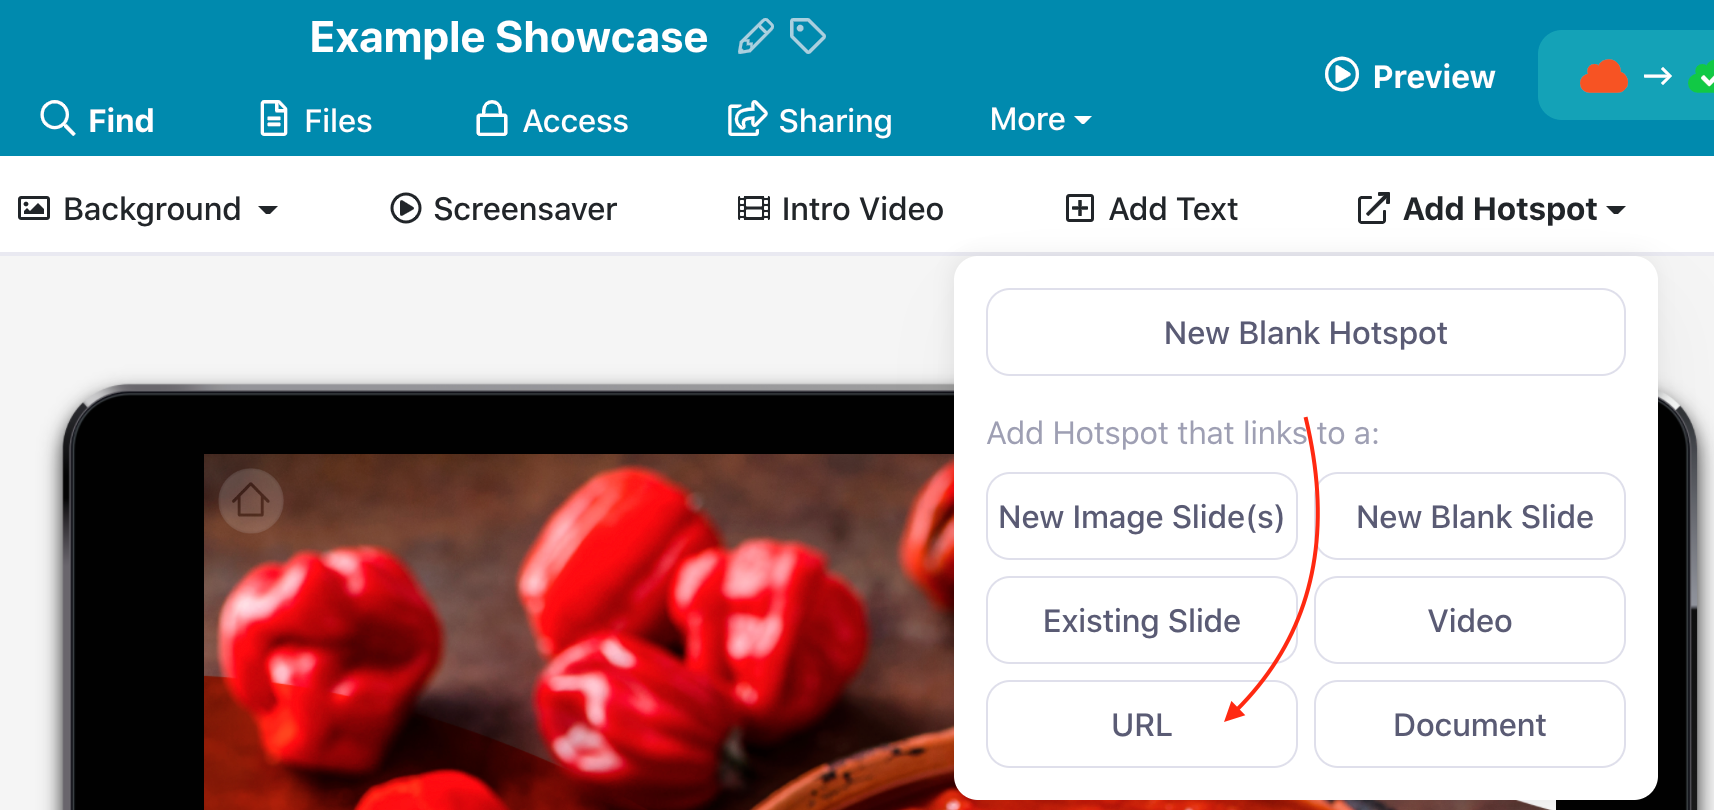Click the home icon on the slide
1714x810 pixels.
tap(251, 500)
